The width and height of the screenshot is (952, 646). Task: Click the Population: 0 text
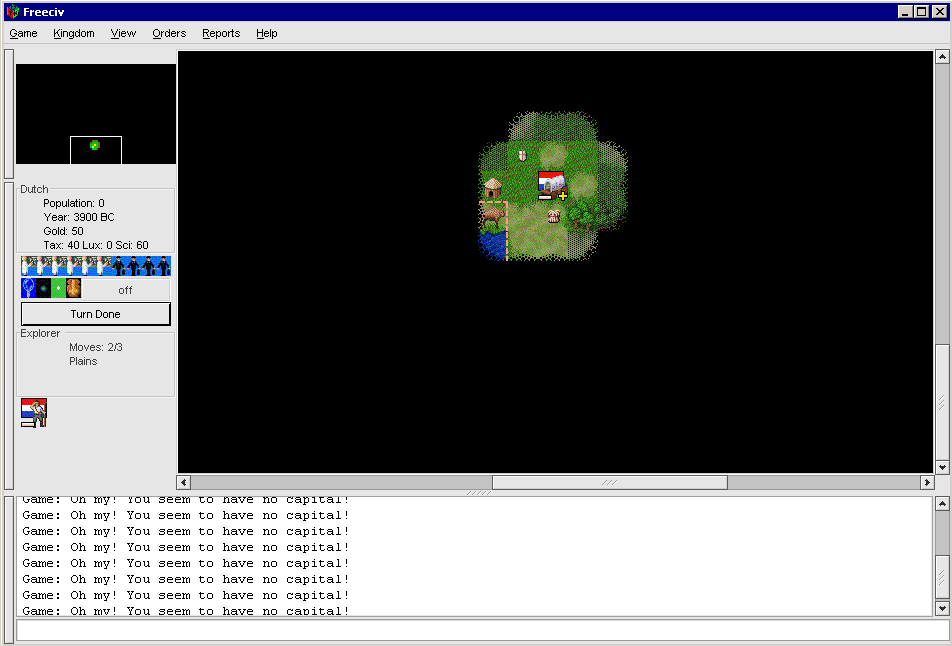(73, 203)
